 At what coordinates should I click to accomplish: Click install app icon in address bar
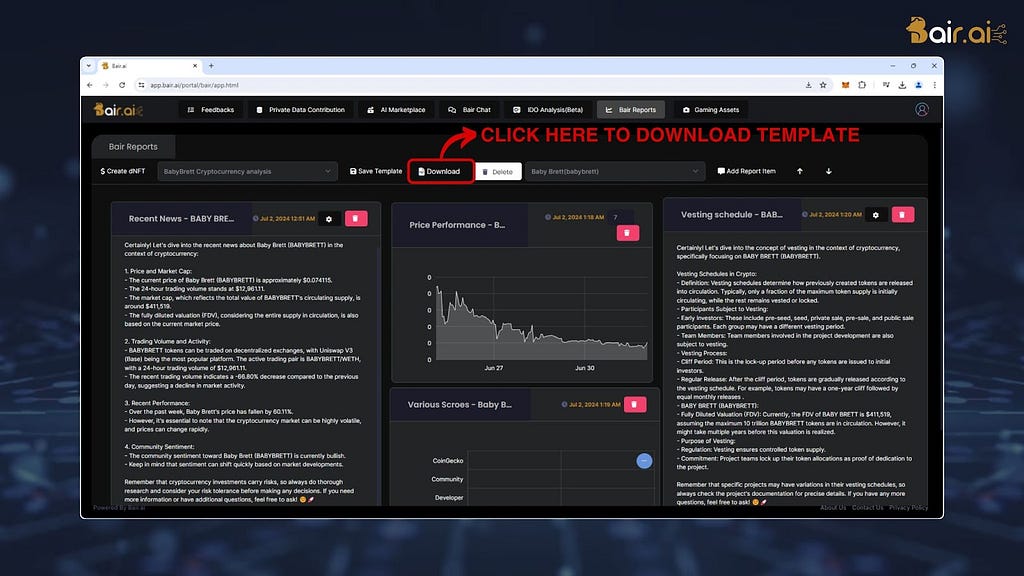pos(808,85)
